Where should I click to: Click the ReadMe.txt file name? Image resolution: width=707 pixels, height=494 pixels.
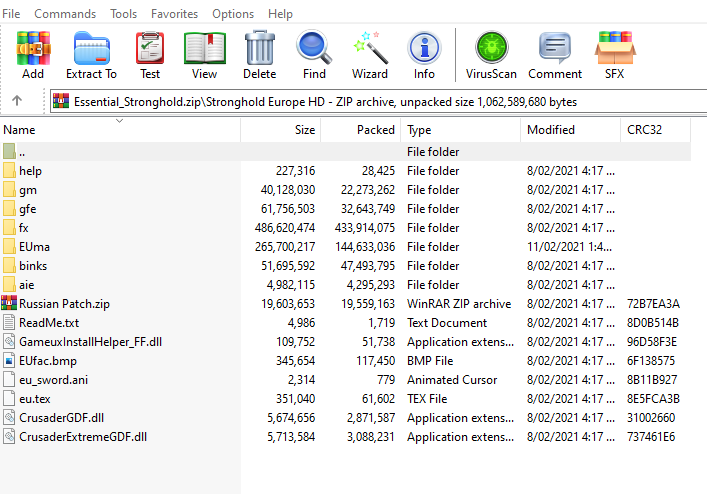point(49,323)
